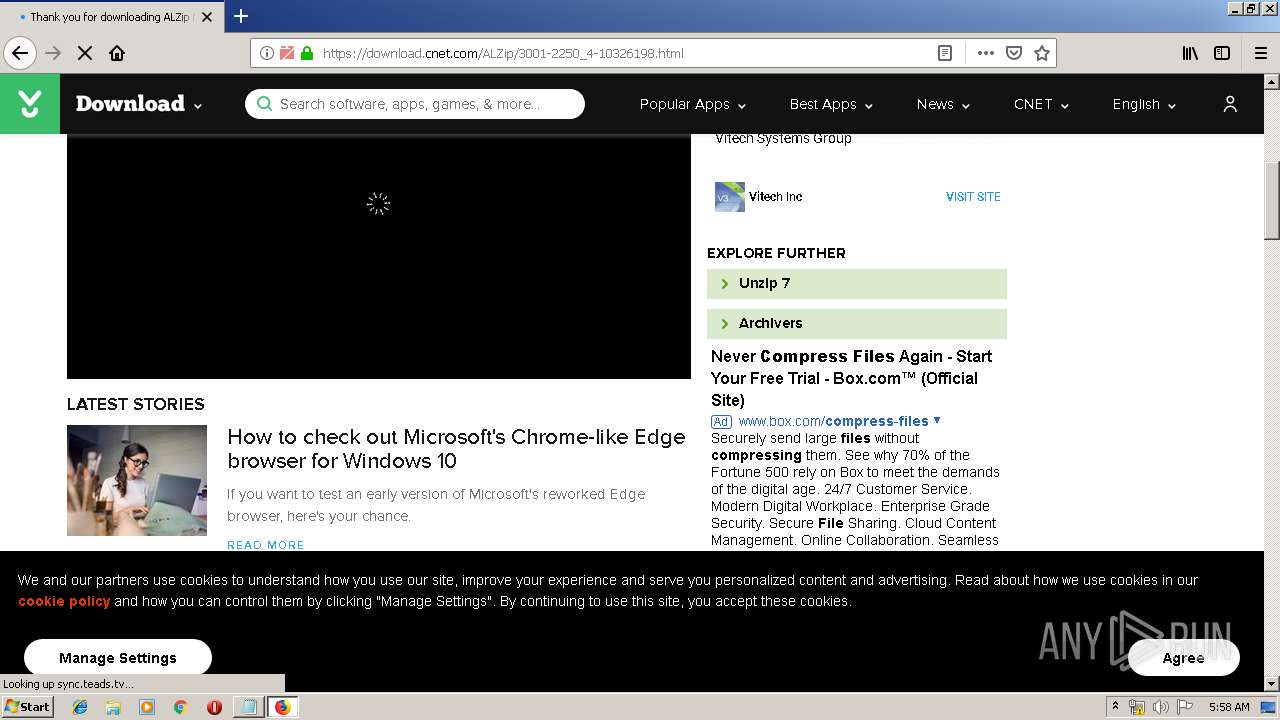
Task: Bookmark this page with the star icon
Action: [x=1042, y=53]
